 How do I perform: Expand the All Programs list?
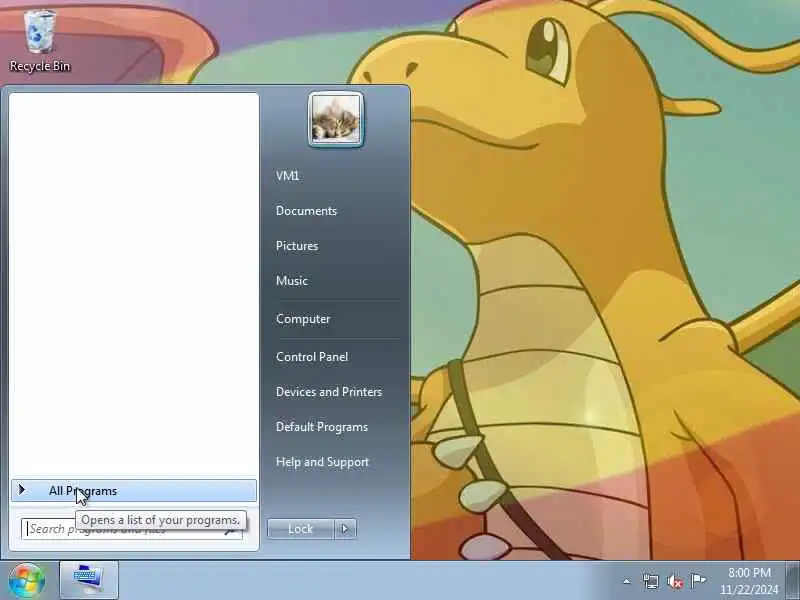(134, 491)
